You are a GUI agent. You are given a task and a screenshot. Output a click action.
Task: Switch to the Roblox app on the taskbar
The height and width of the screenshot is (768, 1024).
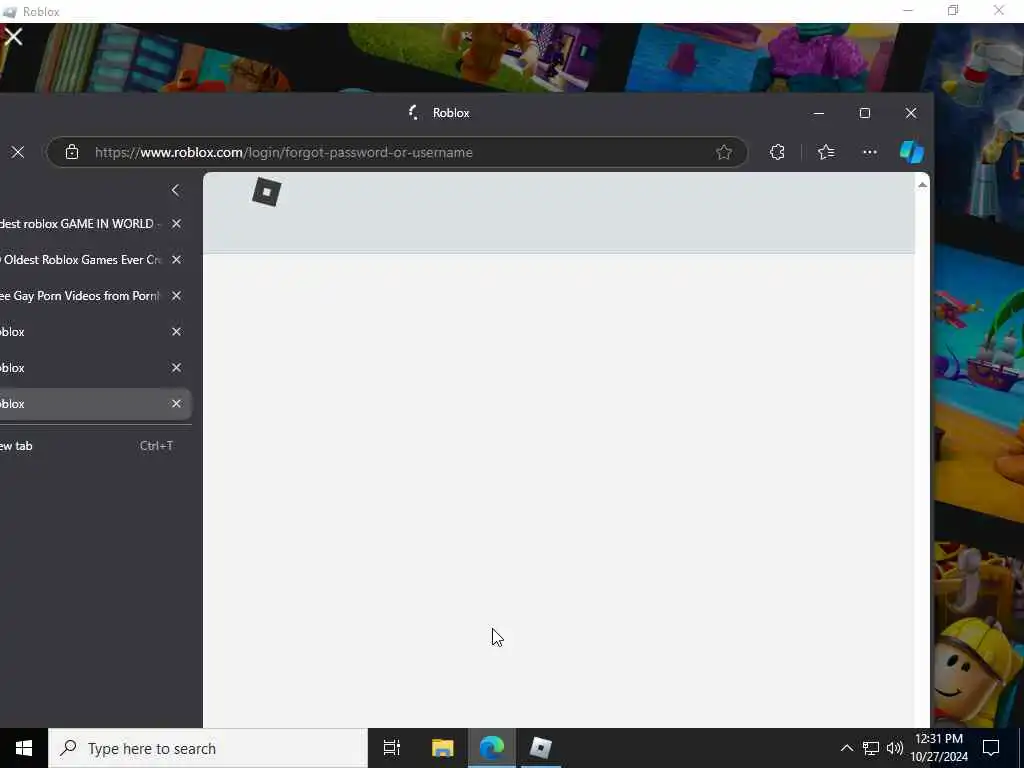point(541,748)
